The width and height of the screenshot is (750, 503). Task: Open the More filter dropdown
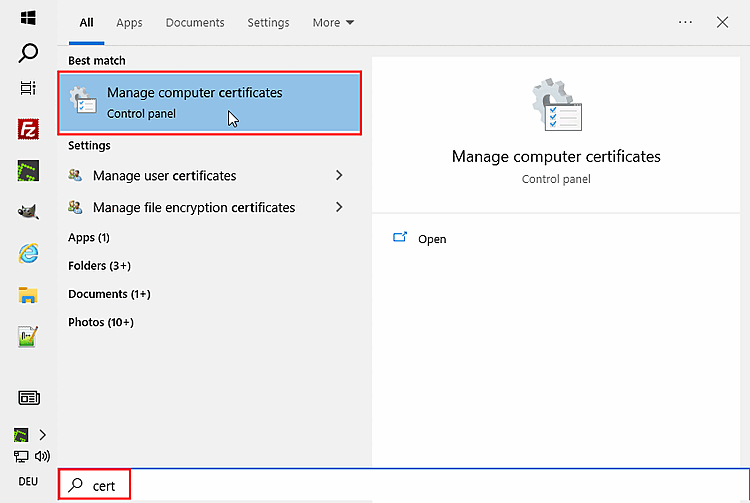333,22
